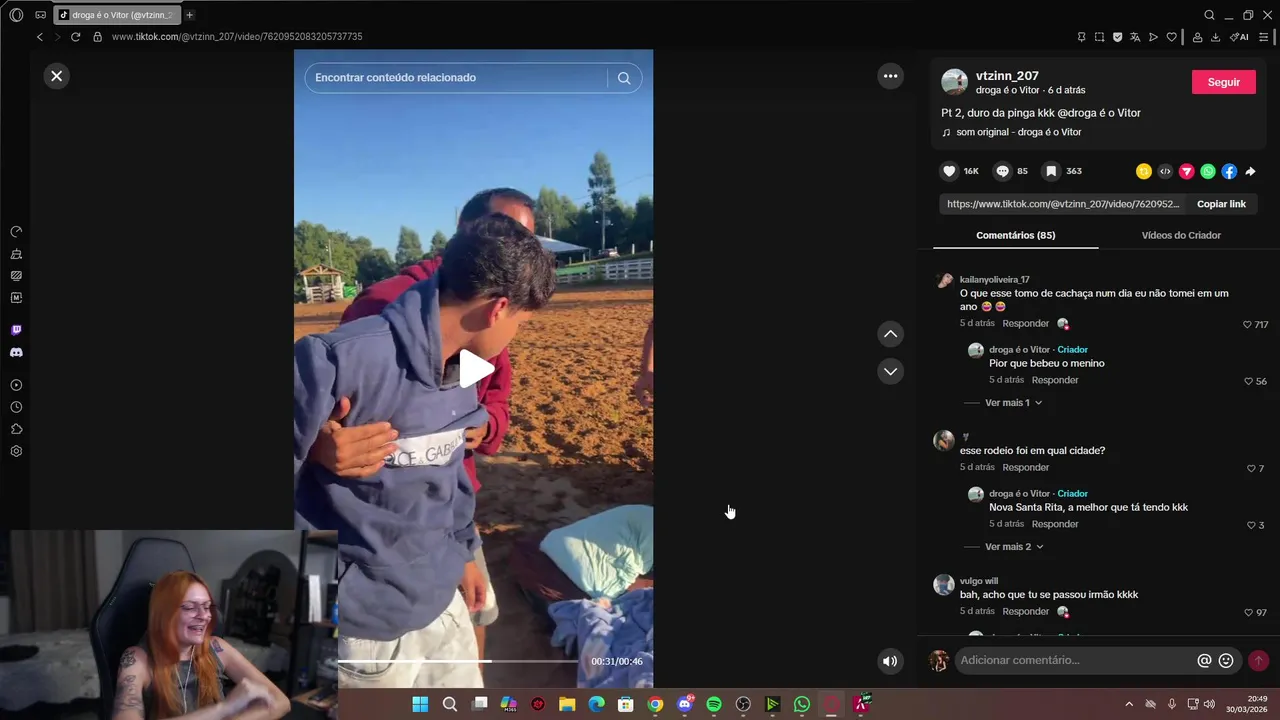Follow vtzinn_207 with Seguir button
The image size is (1280, 720).
pos(1223,82)
